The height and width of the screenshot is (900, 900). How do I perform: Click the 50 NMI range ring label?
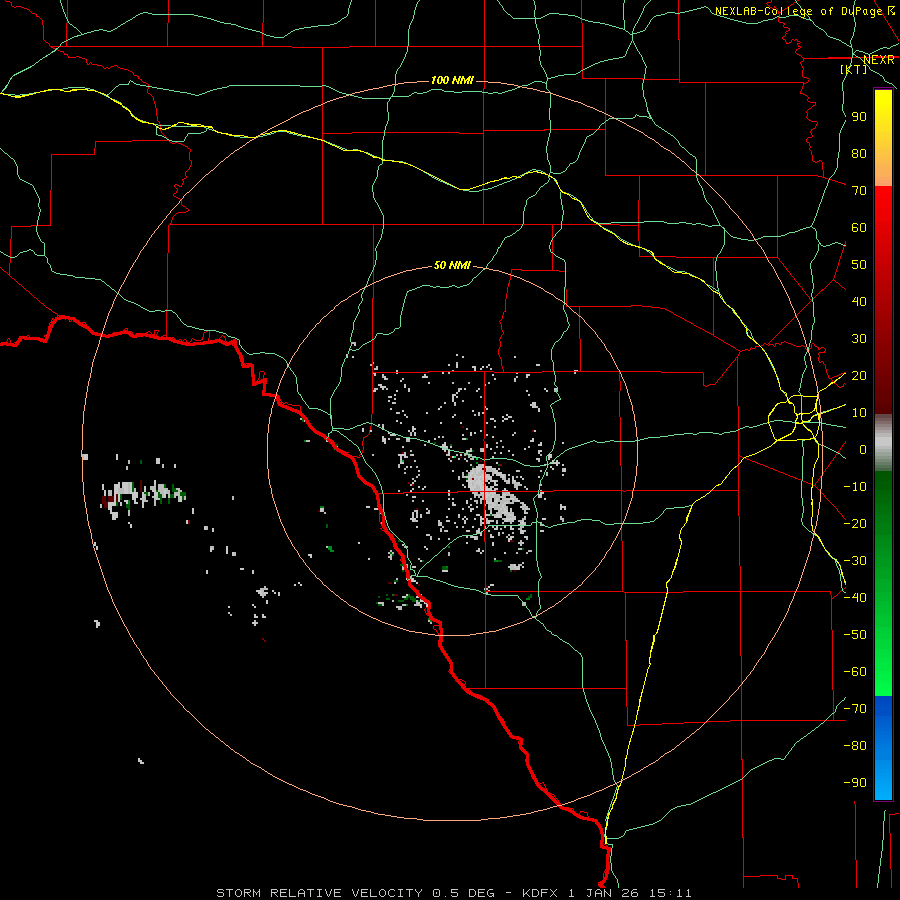[x=452, y=265]
